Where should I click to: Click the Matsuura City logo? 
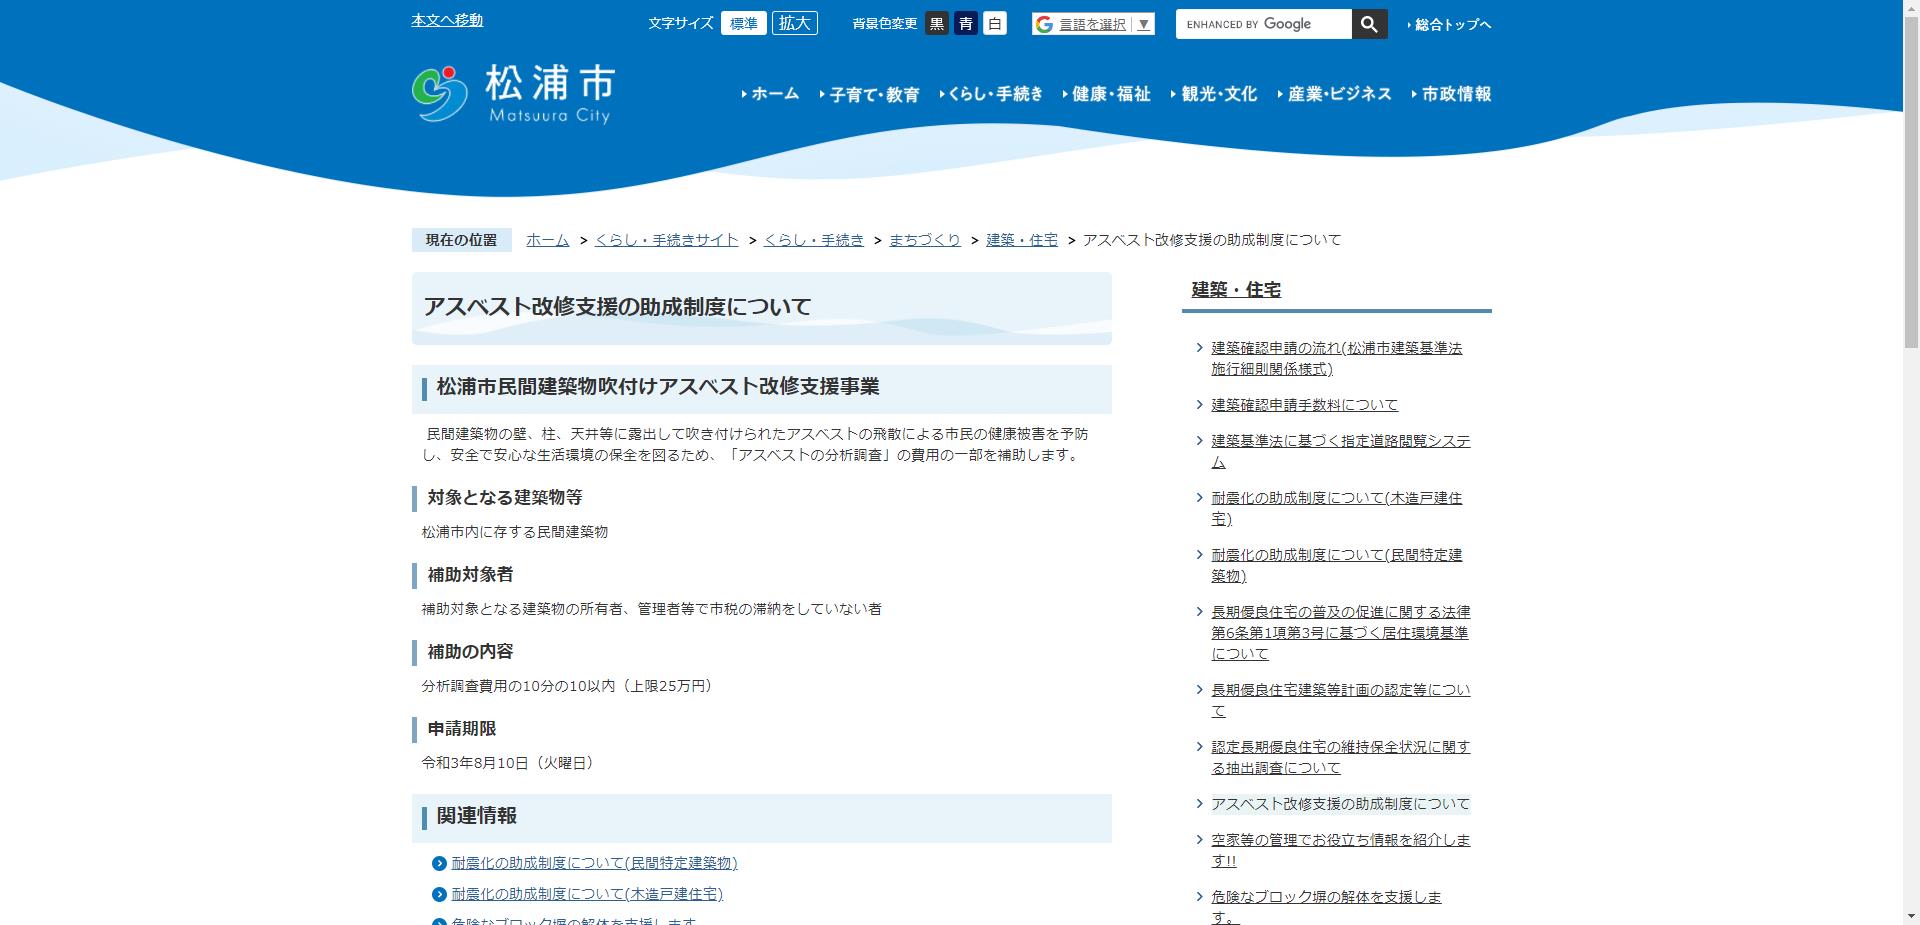(x=510, y=93)
